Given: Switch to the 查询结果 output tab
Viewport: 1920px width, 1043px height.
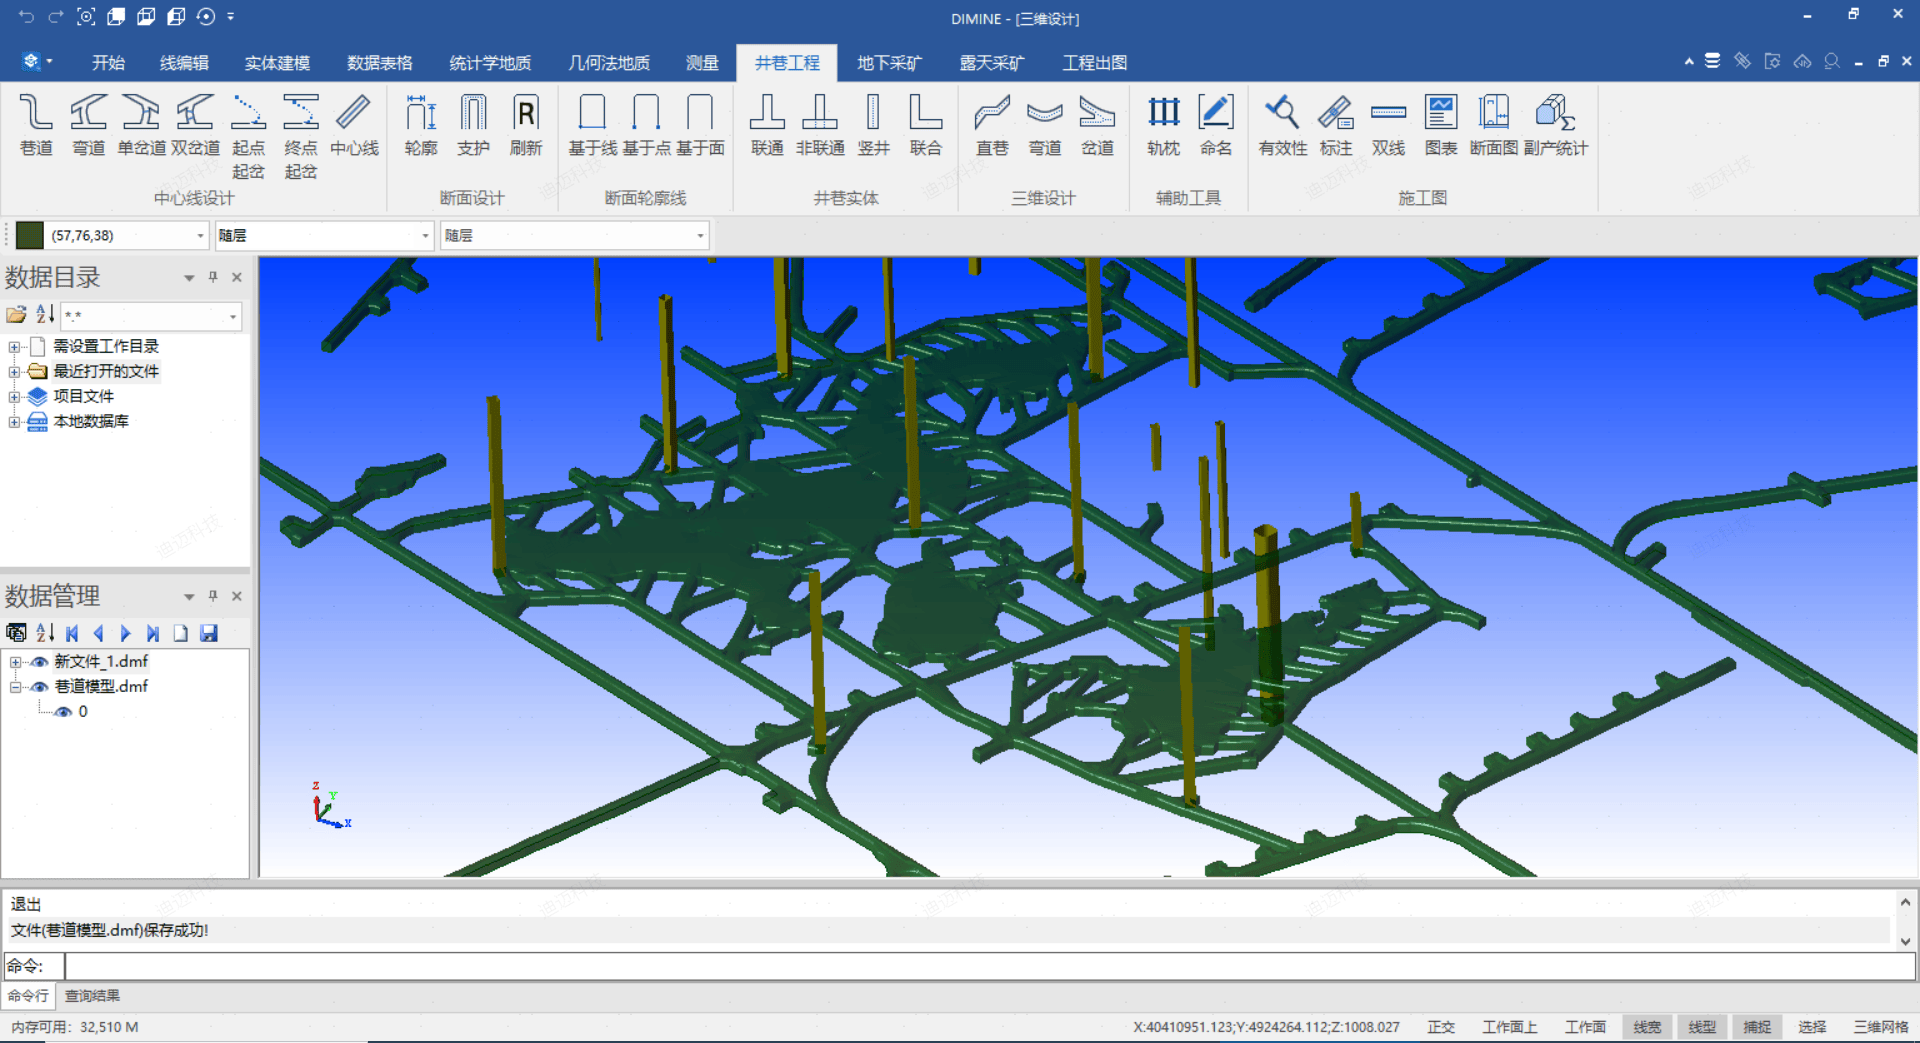Looking at the screenshot, I should tap(92, 996).
